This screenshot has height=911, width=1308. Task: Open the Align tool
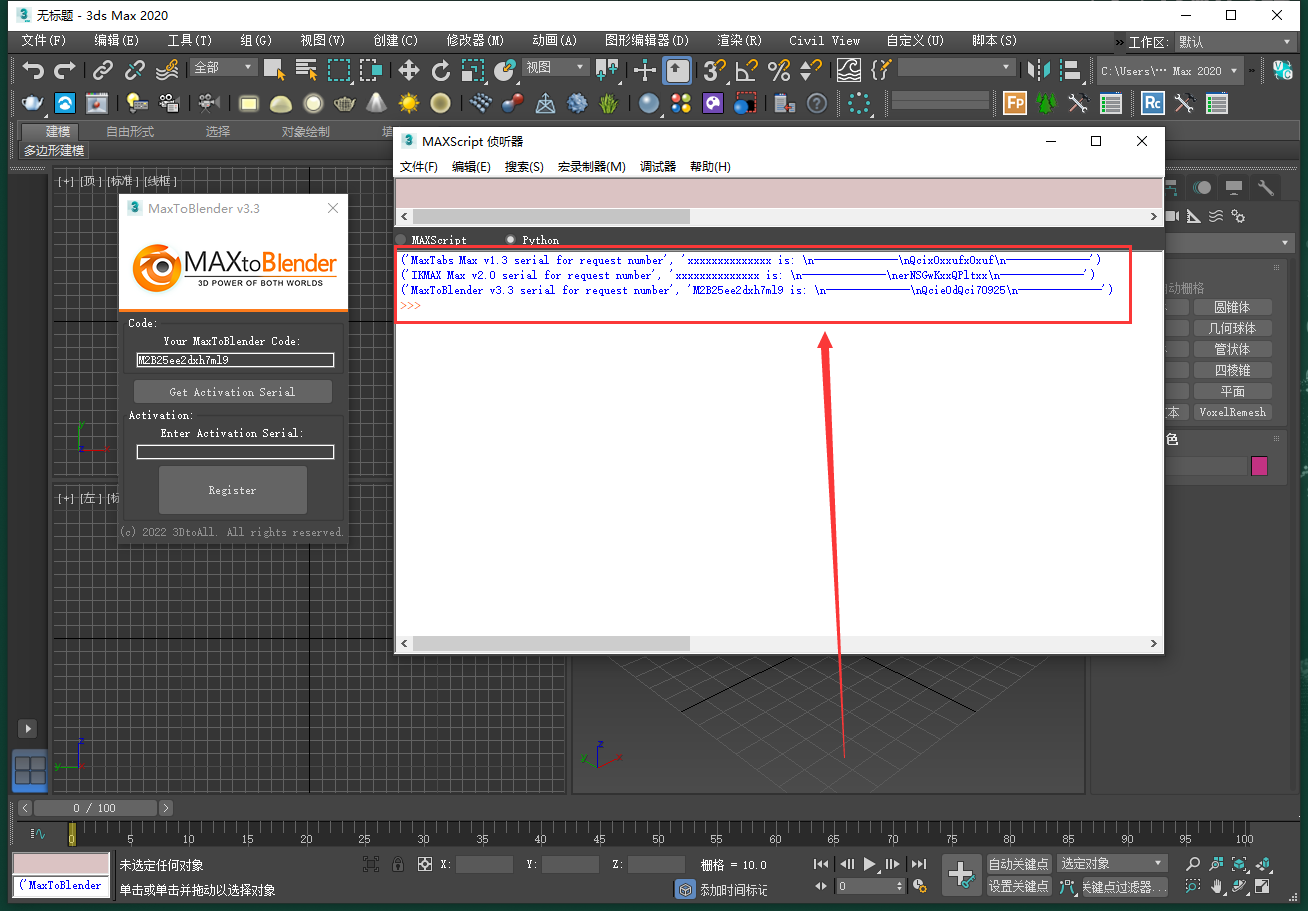1072,70
